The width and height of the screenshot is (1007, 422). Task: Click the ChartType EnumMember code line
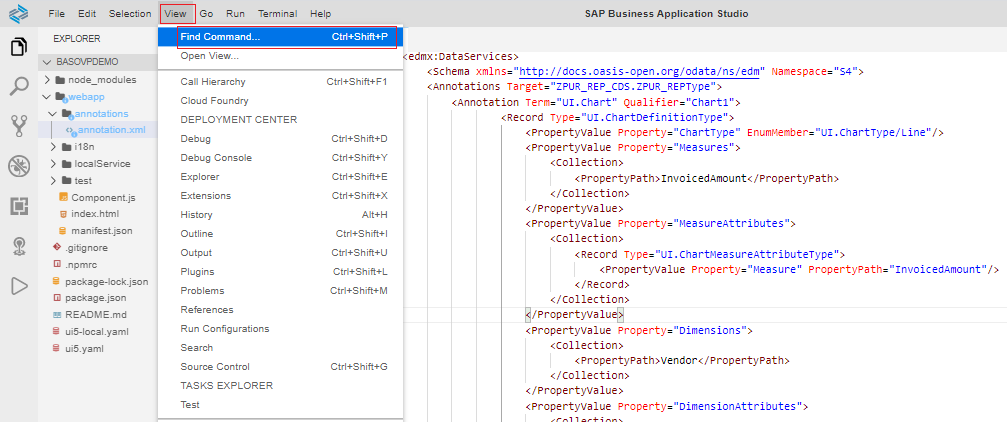[x=735, y=133]
